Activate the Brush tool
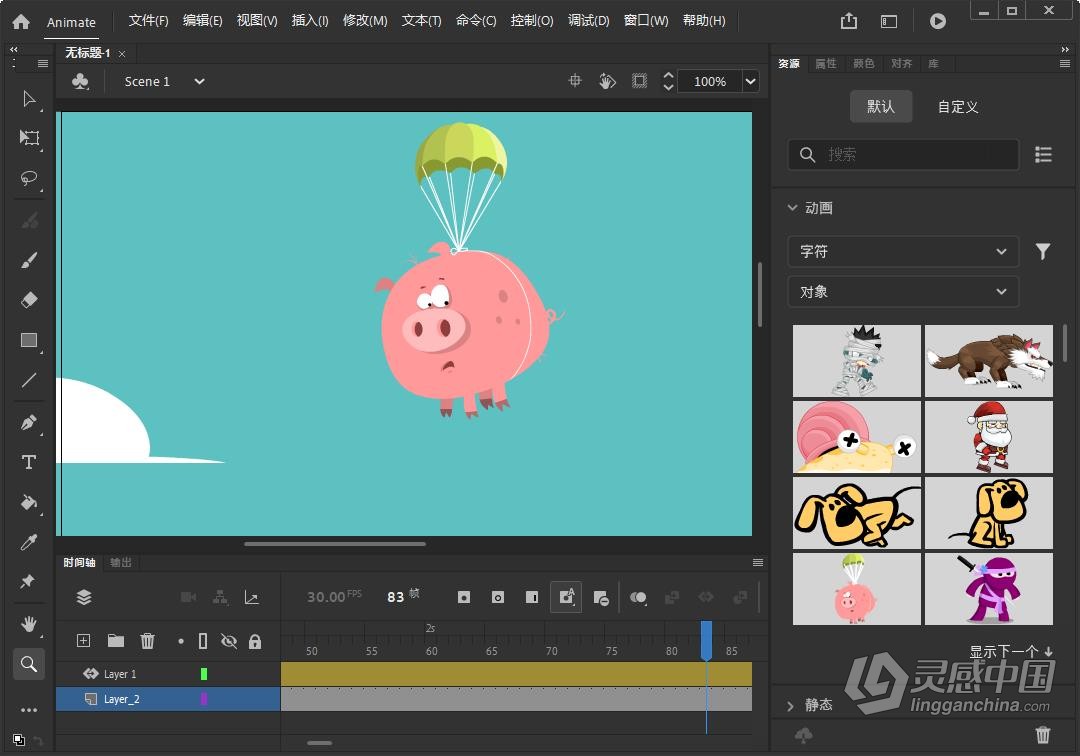The width and height of the screenshot is (1080, 756). 29,260
